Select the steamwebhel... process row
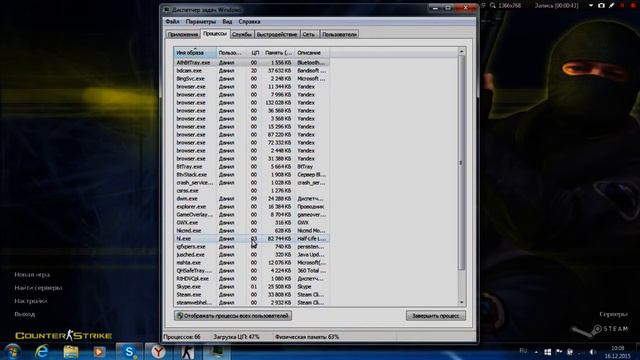This screenshot has height=360, width=640. pos(251,302)
